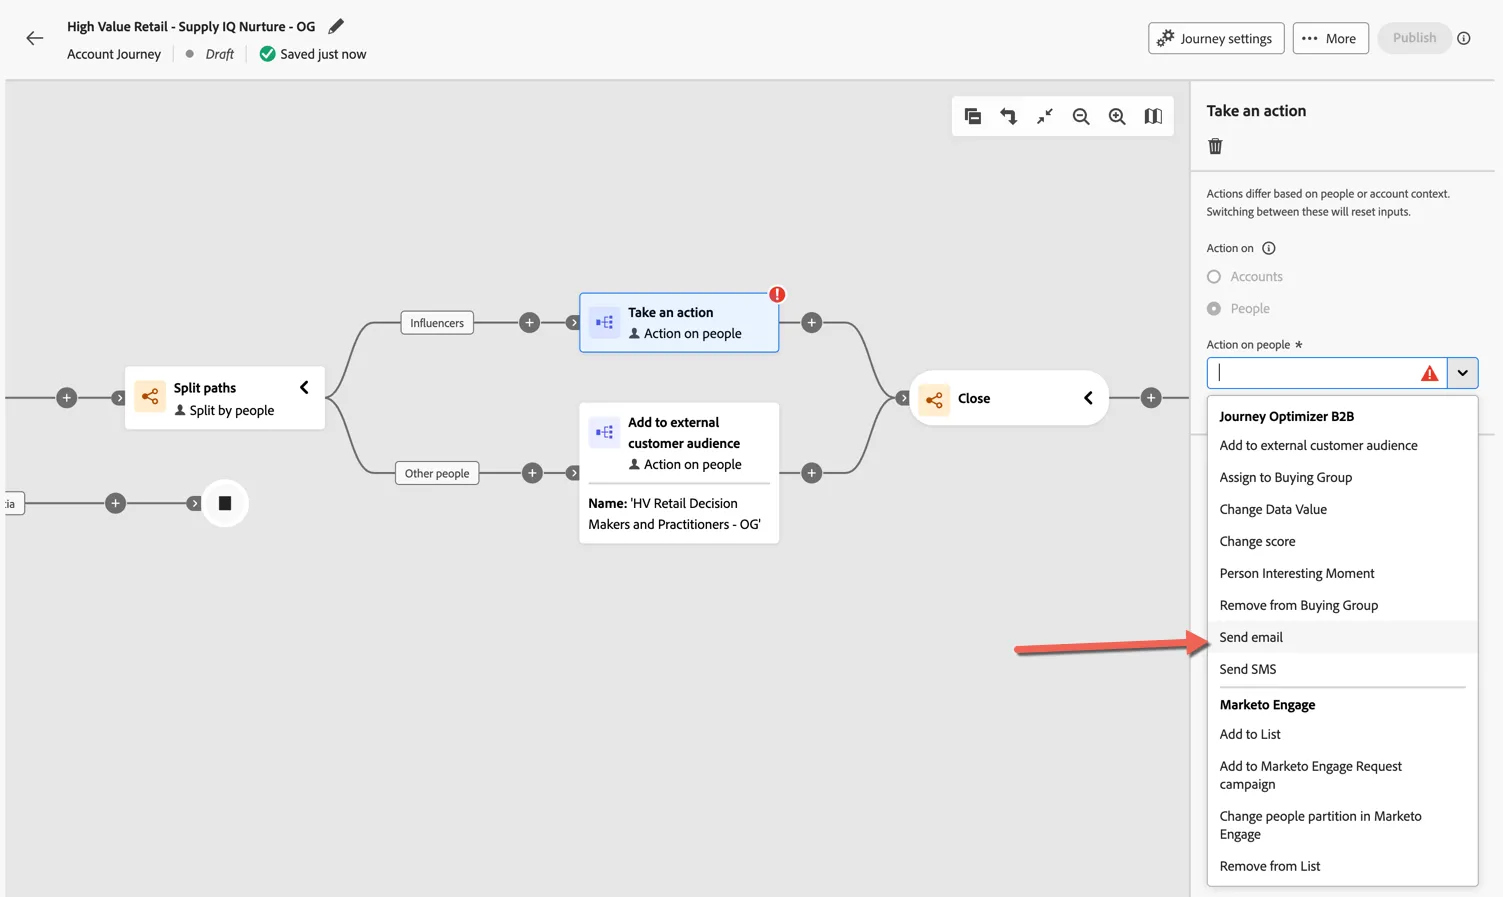Click the Action on people input field
Screen dimensions: 1503x897
1327,373
